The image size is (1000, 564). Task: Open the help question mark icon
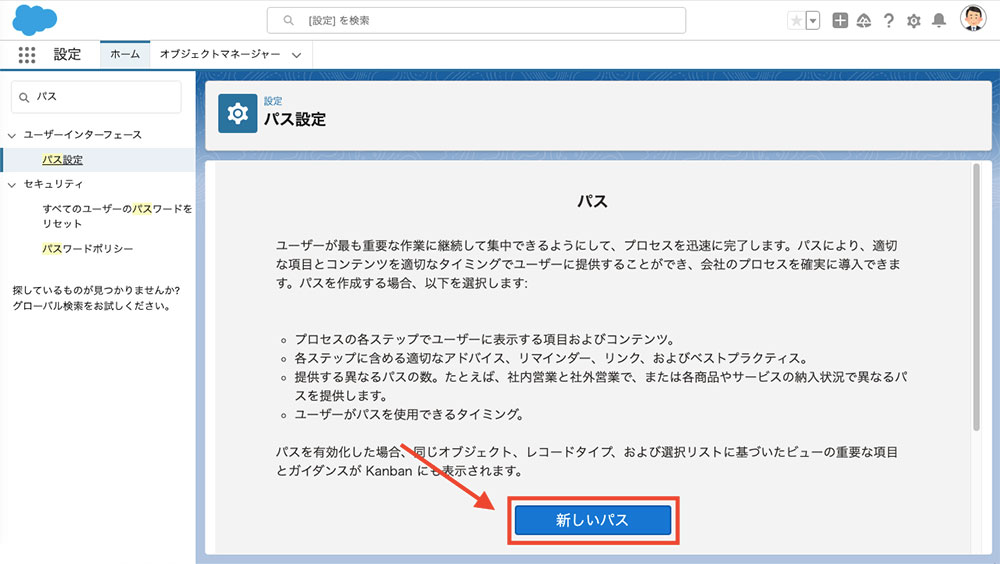(888, 21)
